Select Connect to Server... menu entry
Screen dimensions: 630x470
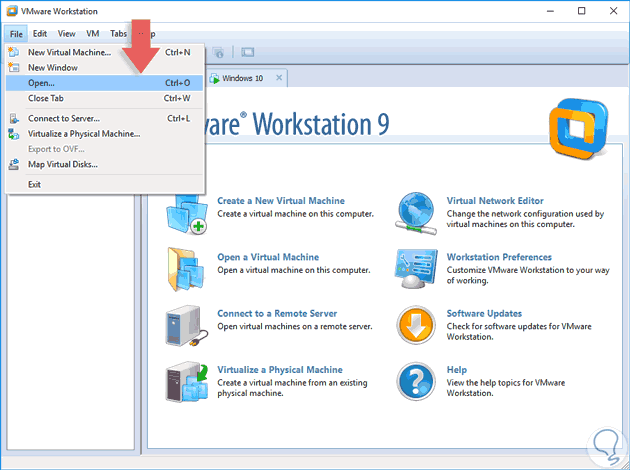pyautogui.click(x=104, y=119)
